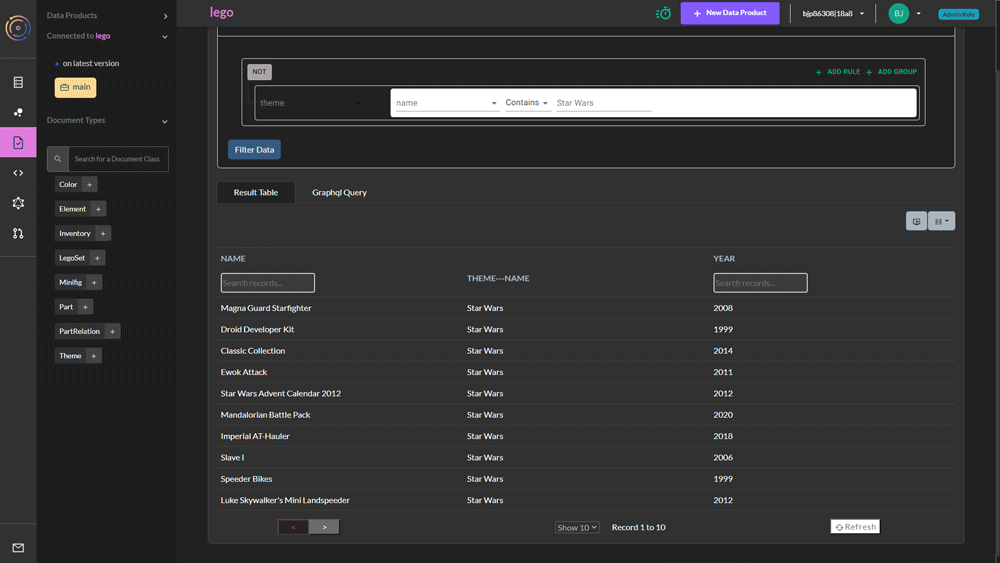The width and height of the screenshot is (1000, 563).
Task: Add a new Color document
Action: (x=89, y=184)
